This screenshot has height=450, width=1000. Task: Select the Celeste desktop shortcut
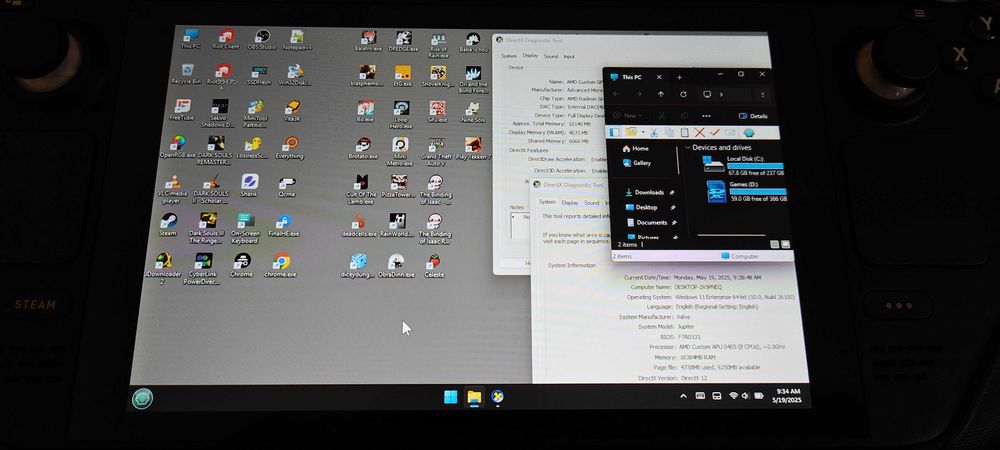pyautogui.click(x=434, y=266)
